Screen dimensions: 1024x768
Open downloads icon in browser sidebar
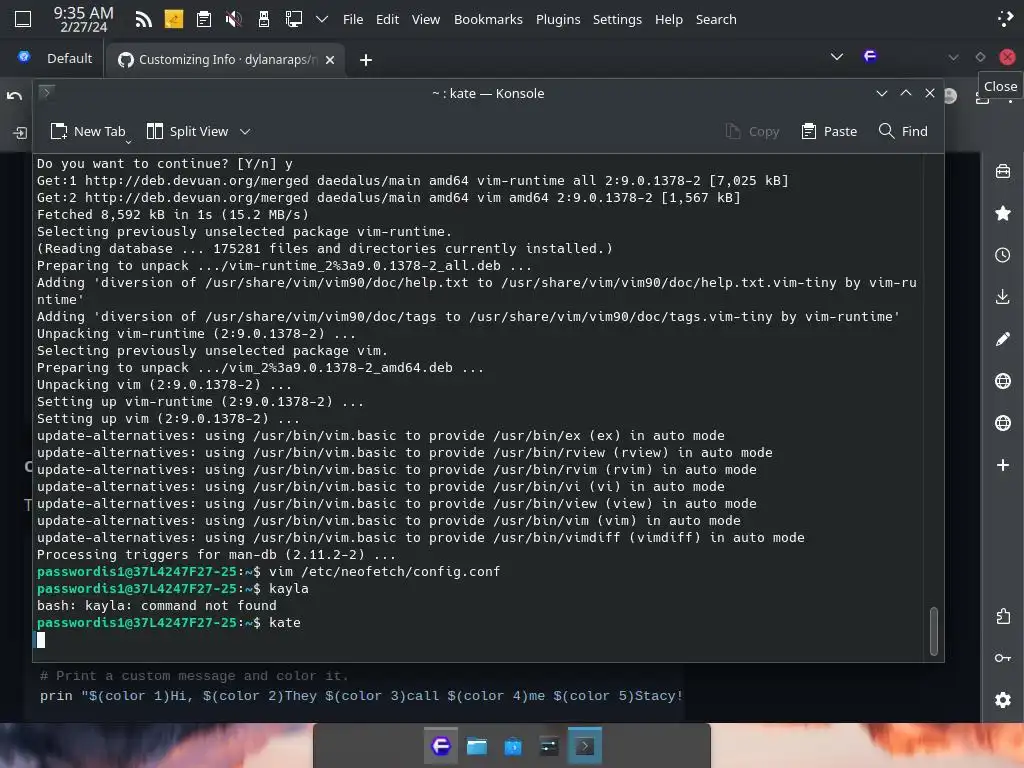coord(1002,296)
